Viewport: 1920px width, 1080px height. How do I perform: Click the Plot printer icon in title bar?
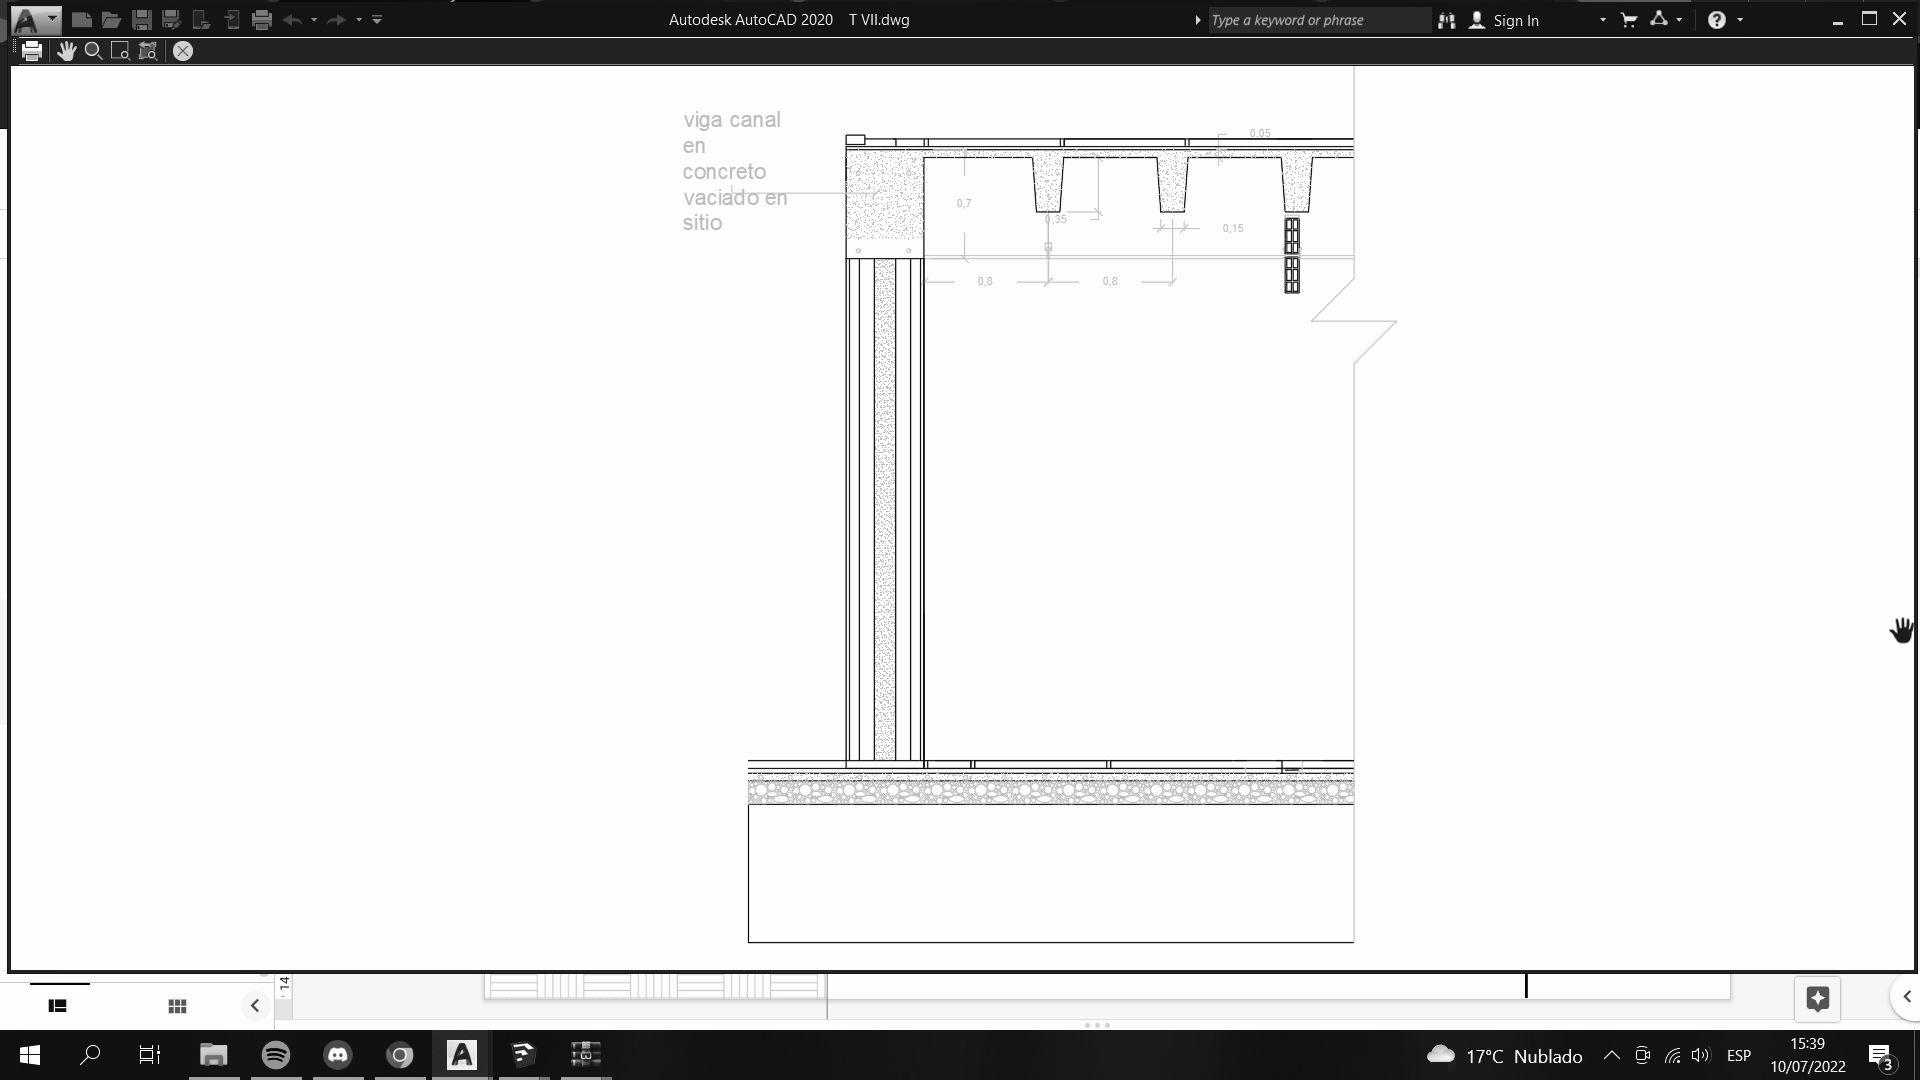click(x=262, y=19)
